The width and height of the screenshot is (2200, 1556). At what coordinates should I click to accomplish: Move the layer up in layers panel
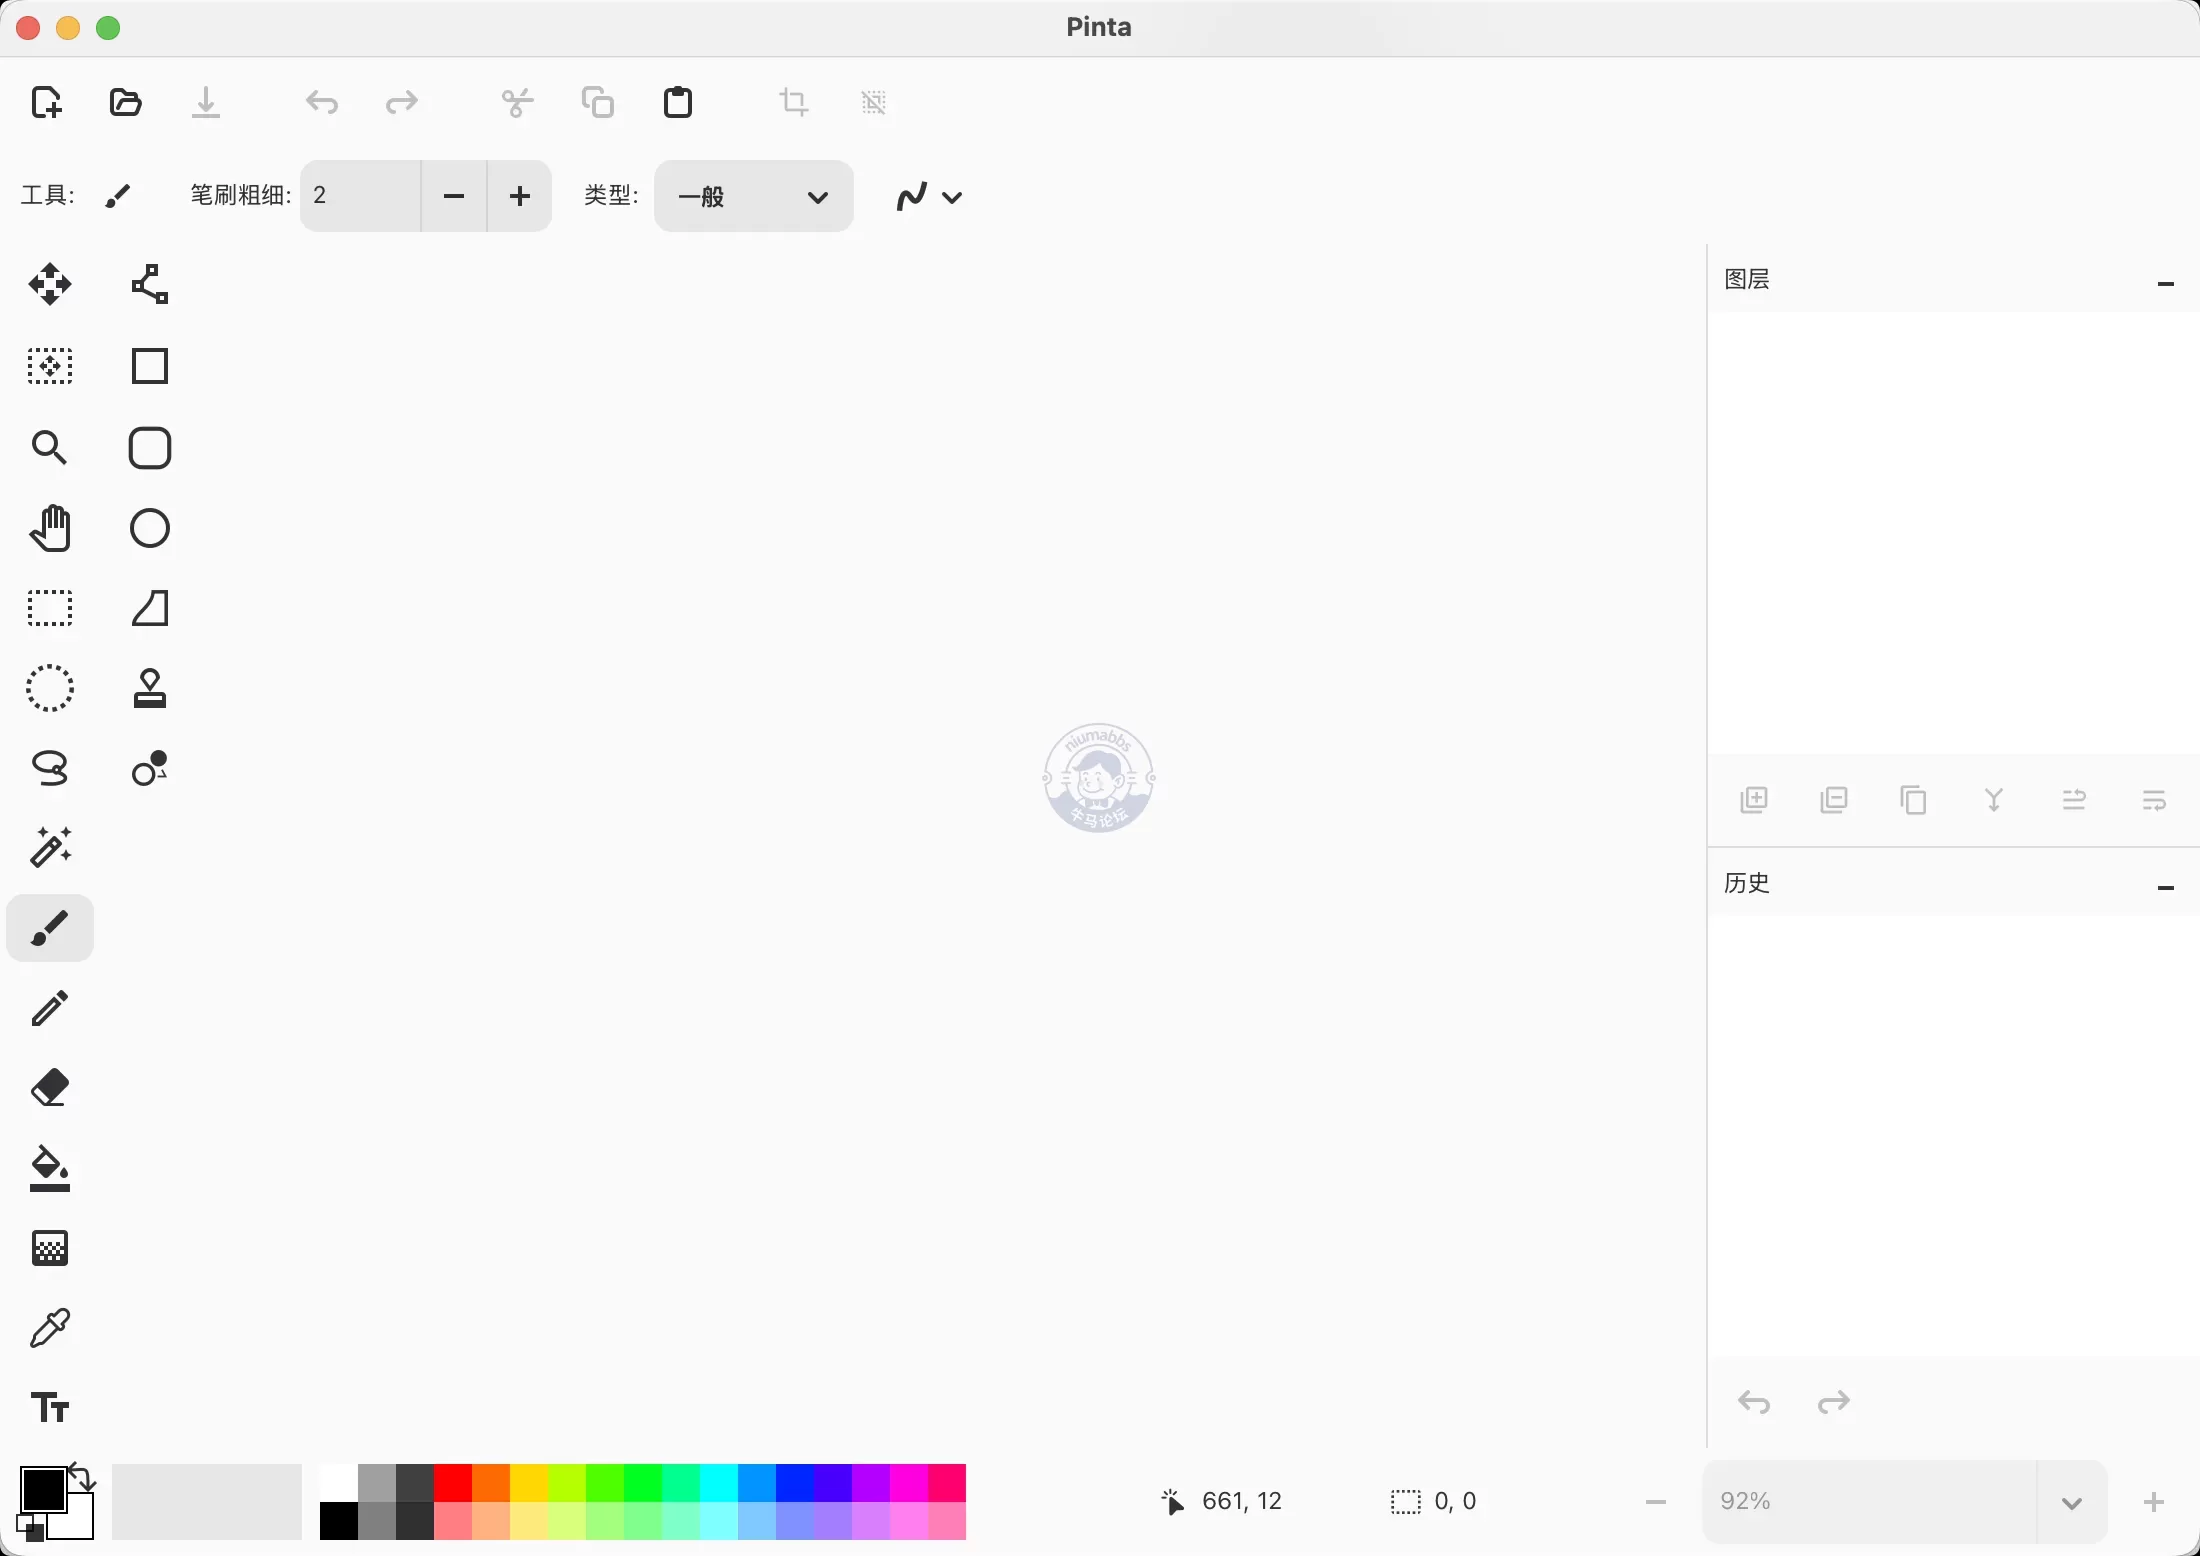2074,800
